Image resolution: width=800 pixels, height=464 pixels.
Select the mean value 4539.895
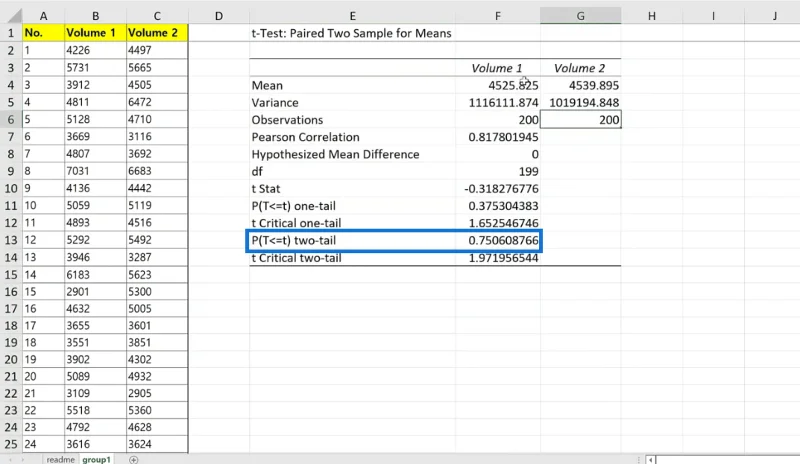coord(581,85)
